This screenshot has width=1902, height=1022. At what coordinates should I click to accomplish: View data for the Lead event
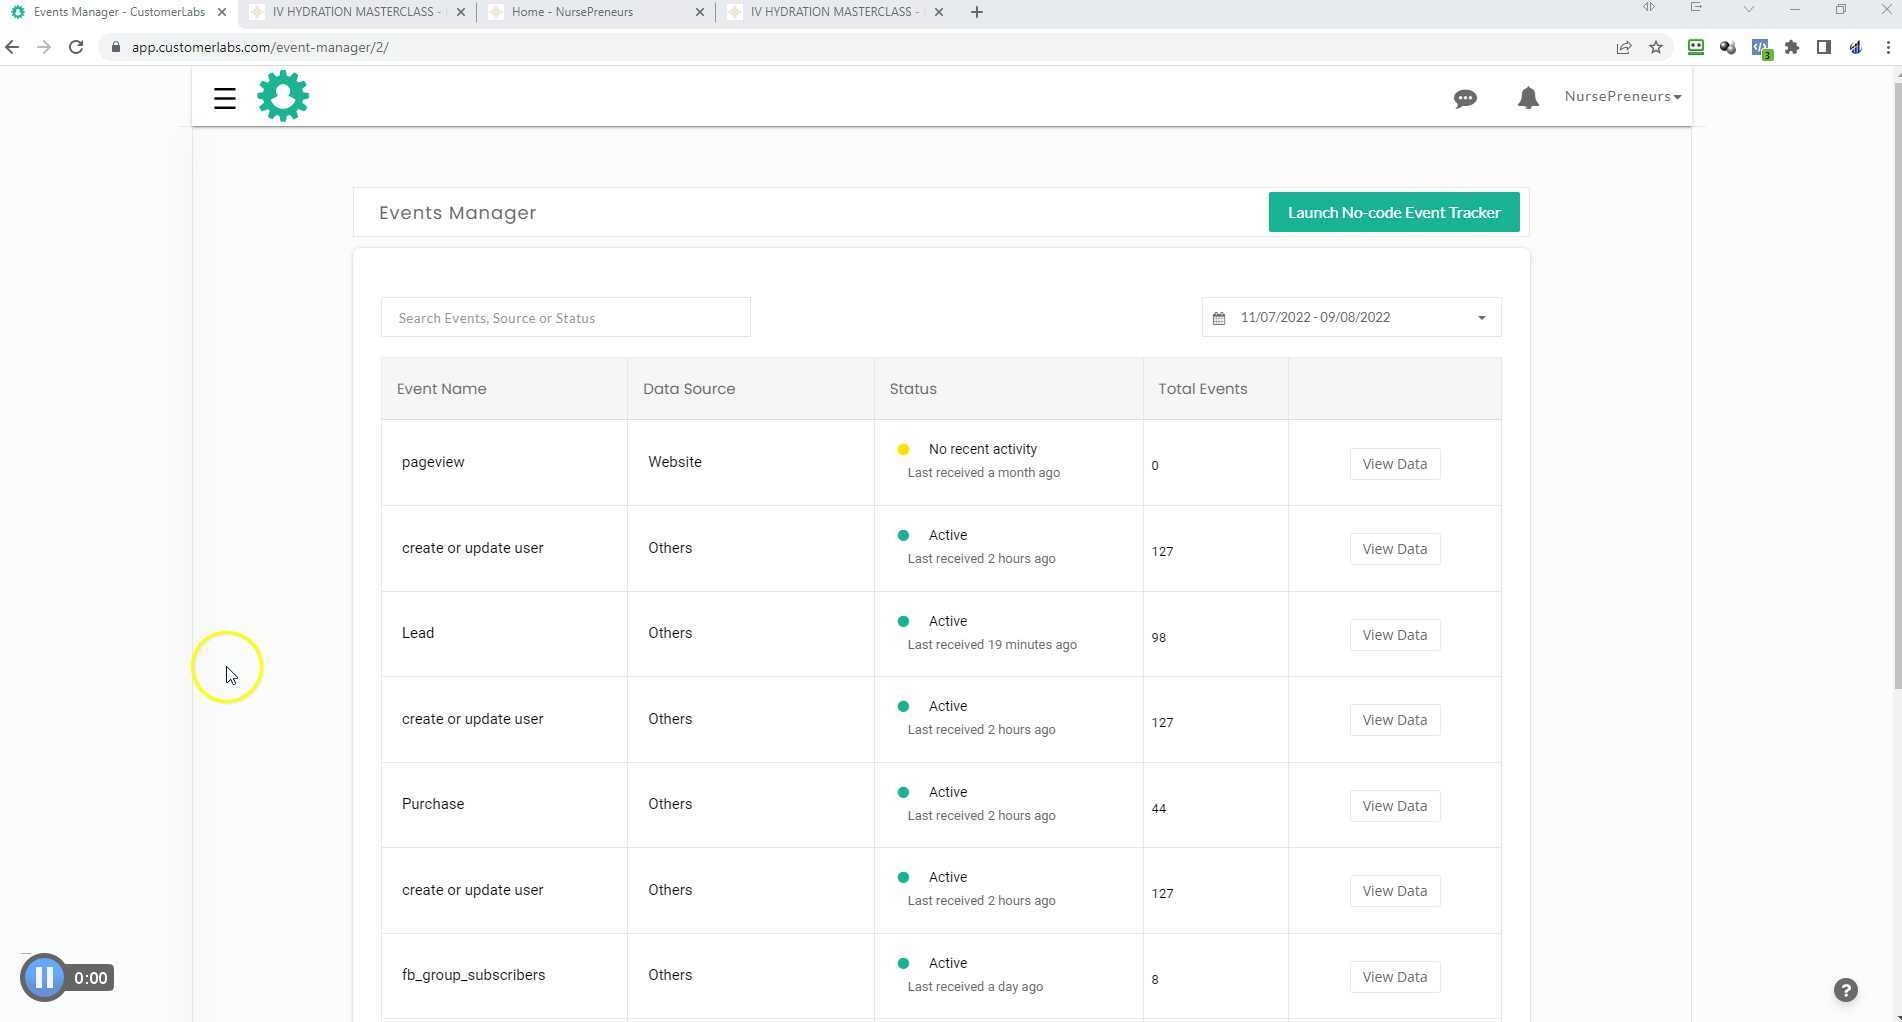point(1394,635)
